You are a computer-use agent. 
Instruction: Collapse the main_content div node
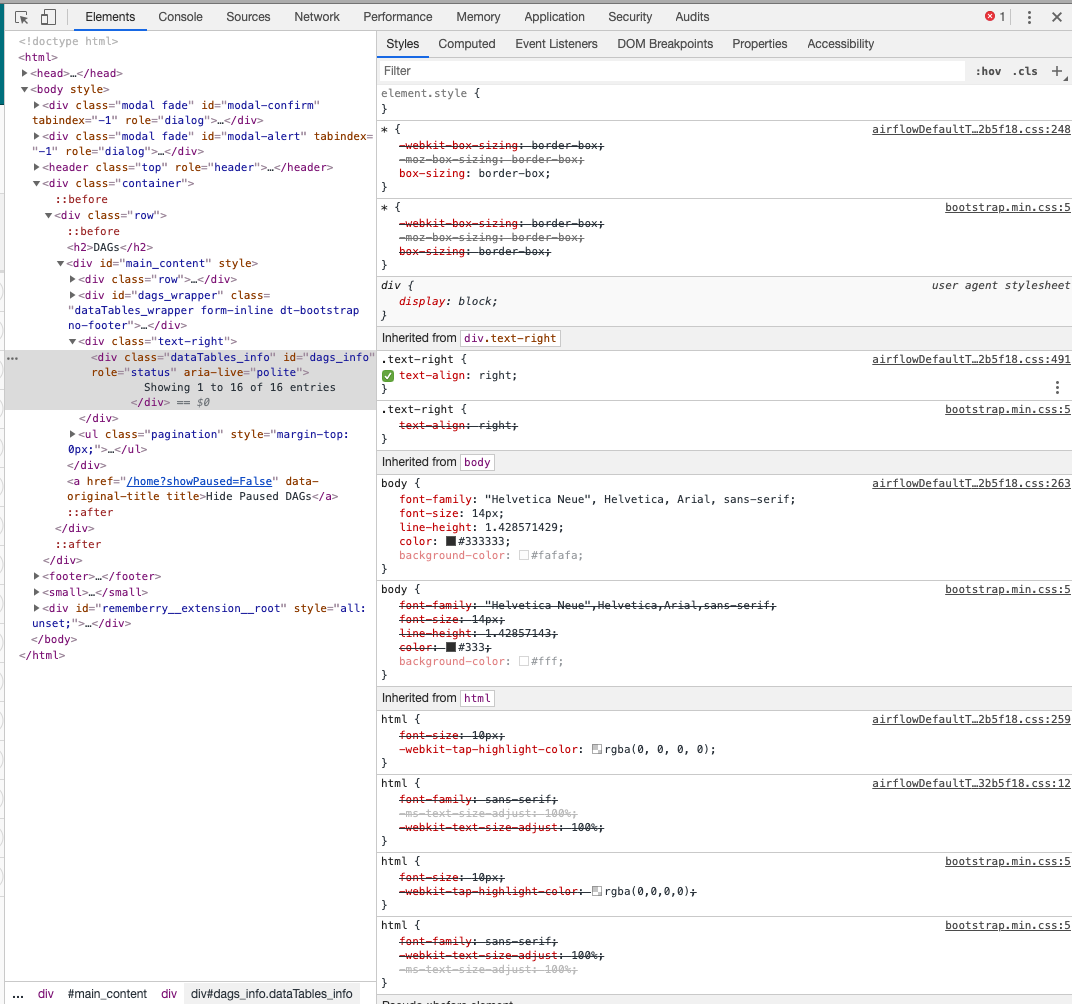point(60,263)
